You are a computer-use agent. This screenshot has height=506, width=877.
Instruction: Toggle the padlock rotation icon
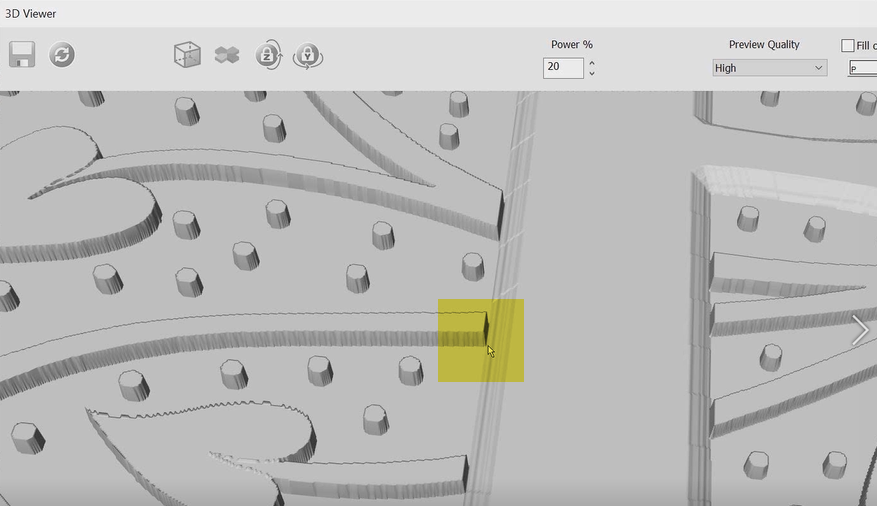[x=307, y=55]
